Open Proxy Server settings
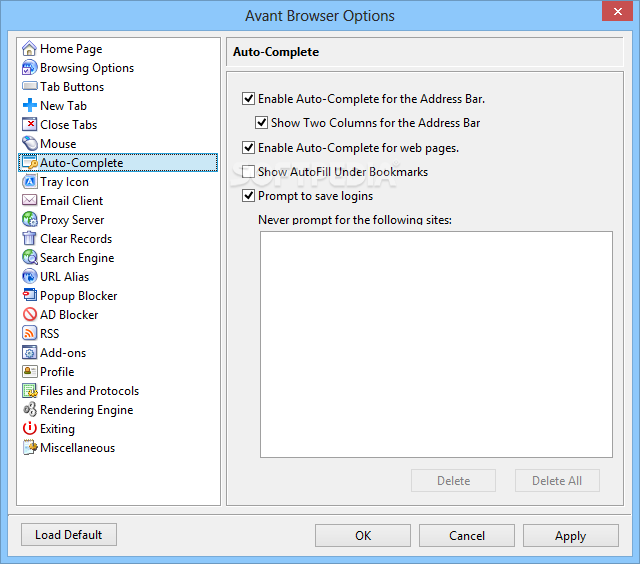 (72, 220)
